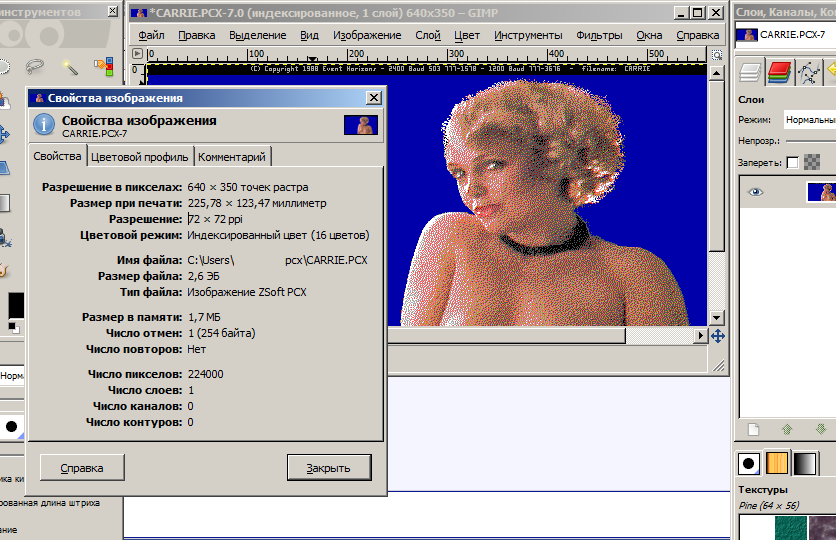Open the Правка menu
Image resolution: width=836 pixels, height=540 pixels.
pyautogui.click(x=197, y=35)
